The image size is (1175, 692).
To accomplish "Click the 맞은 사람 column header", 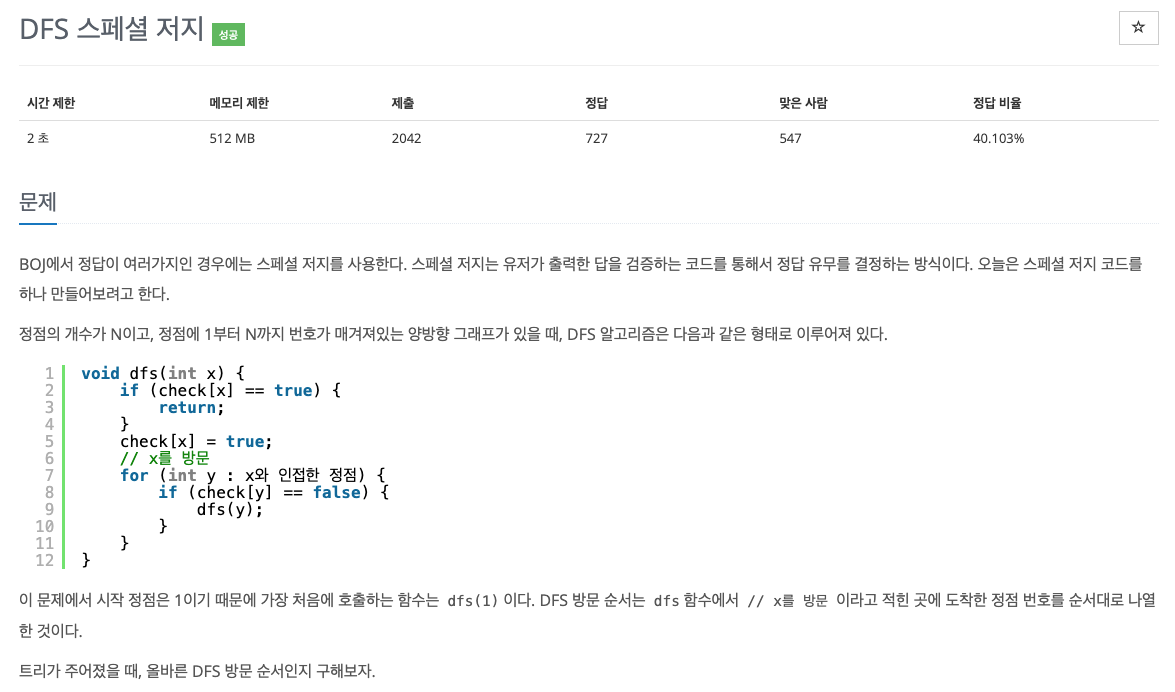I will tap(803, 103).
